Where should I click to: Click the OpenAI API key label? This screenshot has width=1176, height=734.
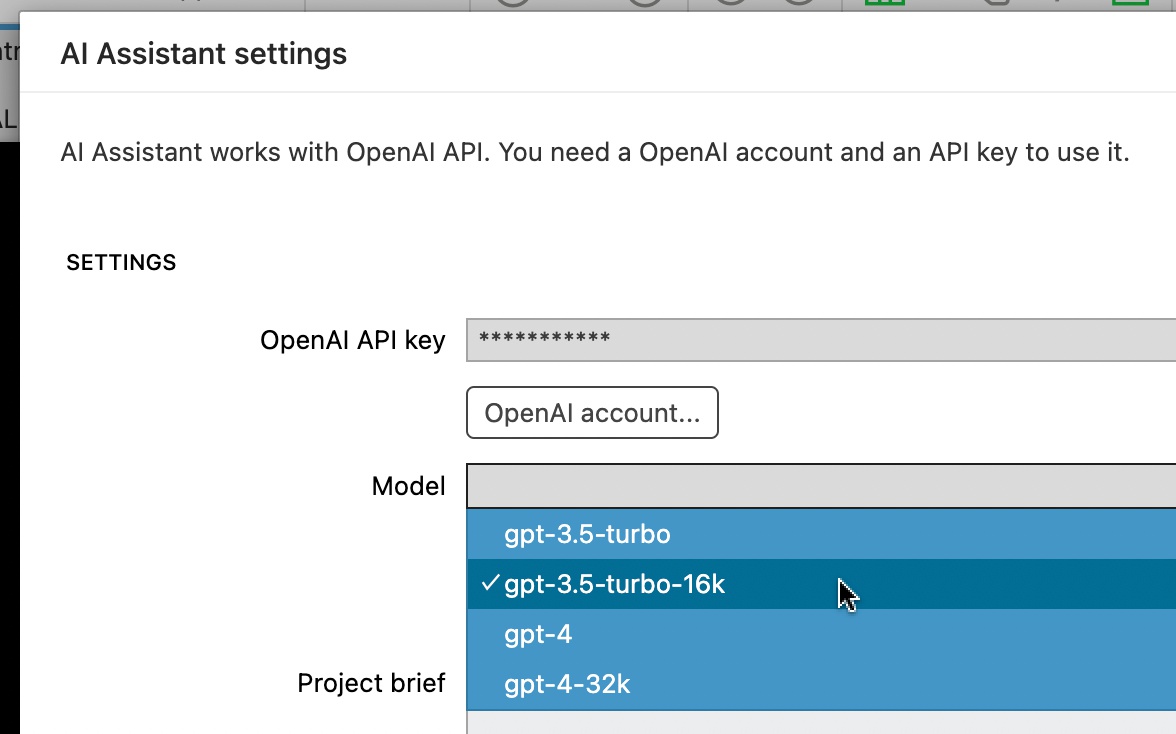tap(352, 340)
